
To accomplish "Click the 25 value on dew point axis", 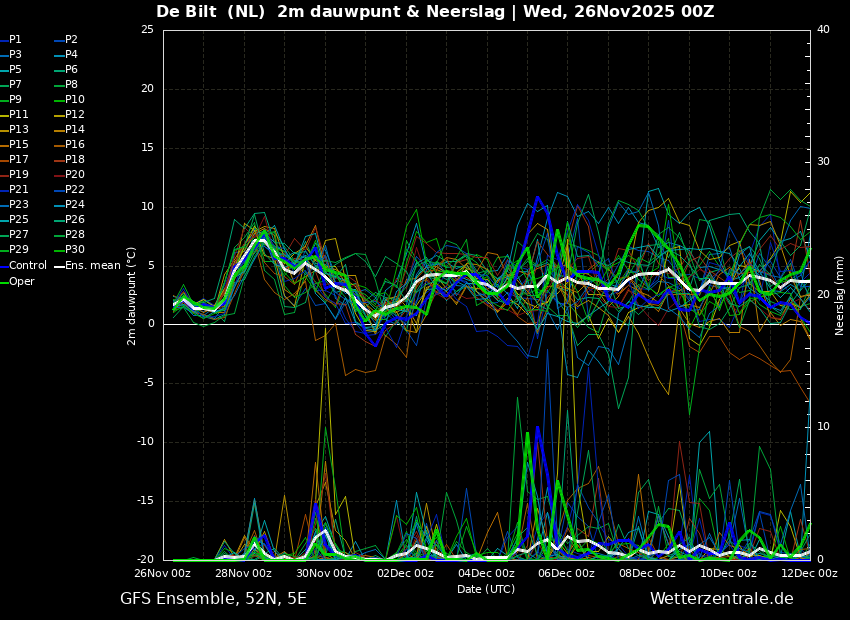I will coord(147,29).
